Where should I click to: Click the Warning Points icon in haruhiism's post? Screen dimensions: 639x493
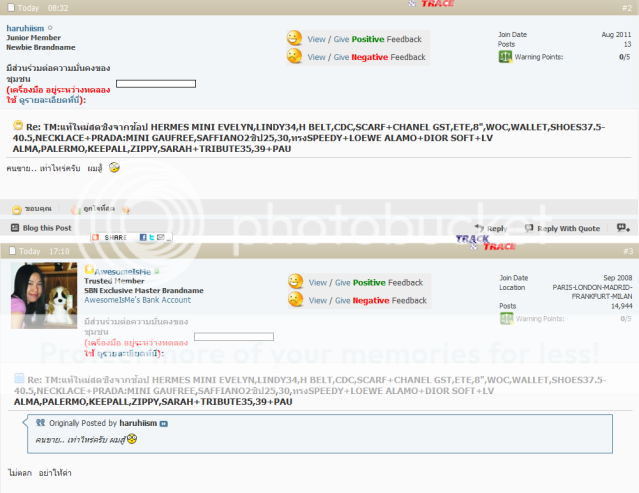tap(505, 57)
